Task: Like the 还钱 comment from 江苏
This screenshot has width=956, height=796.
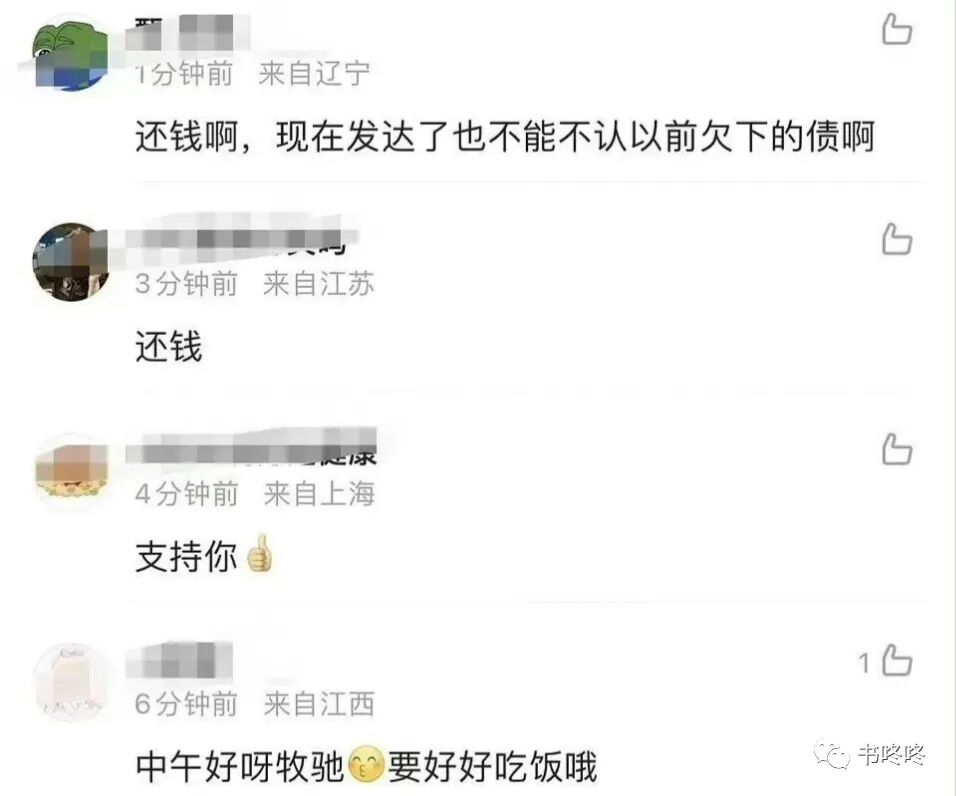Action: (897, 239)
